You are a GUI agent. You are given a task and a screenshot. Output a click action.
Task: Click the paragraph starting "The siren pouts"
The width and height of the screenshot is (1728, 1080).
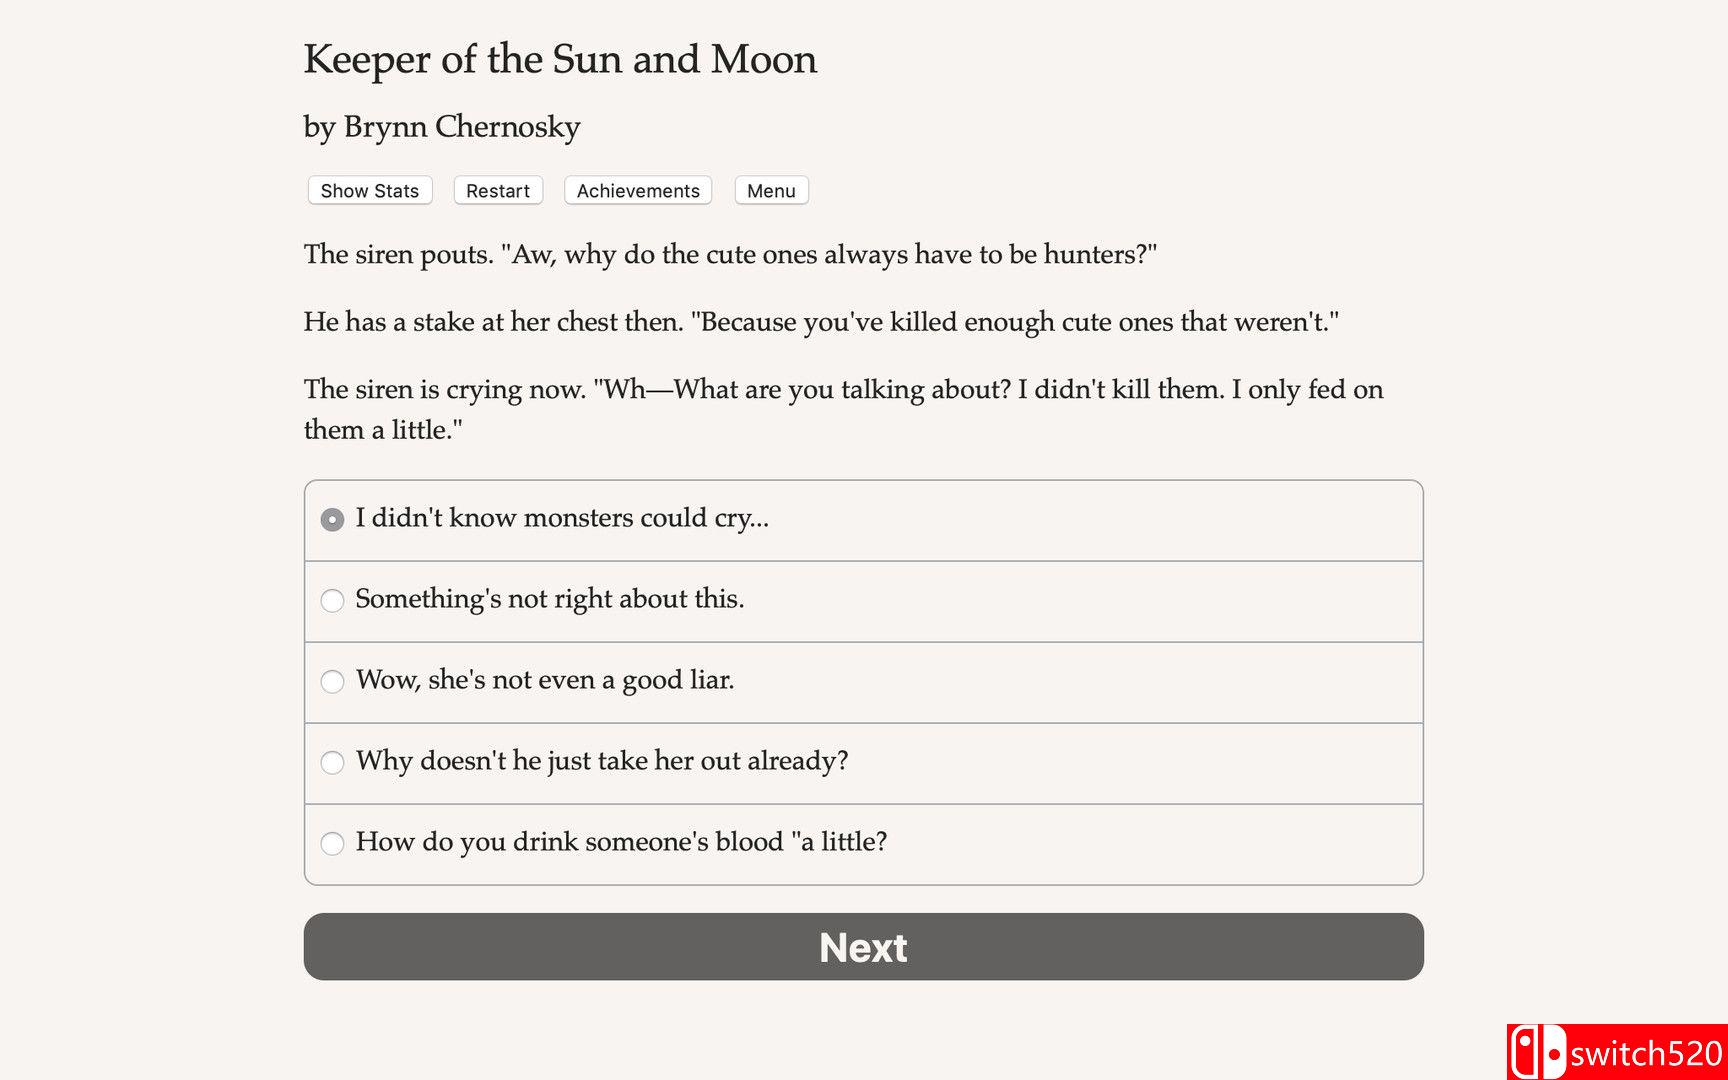pos(730,254)
